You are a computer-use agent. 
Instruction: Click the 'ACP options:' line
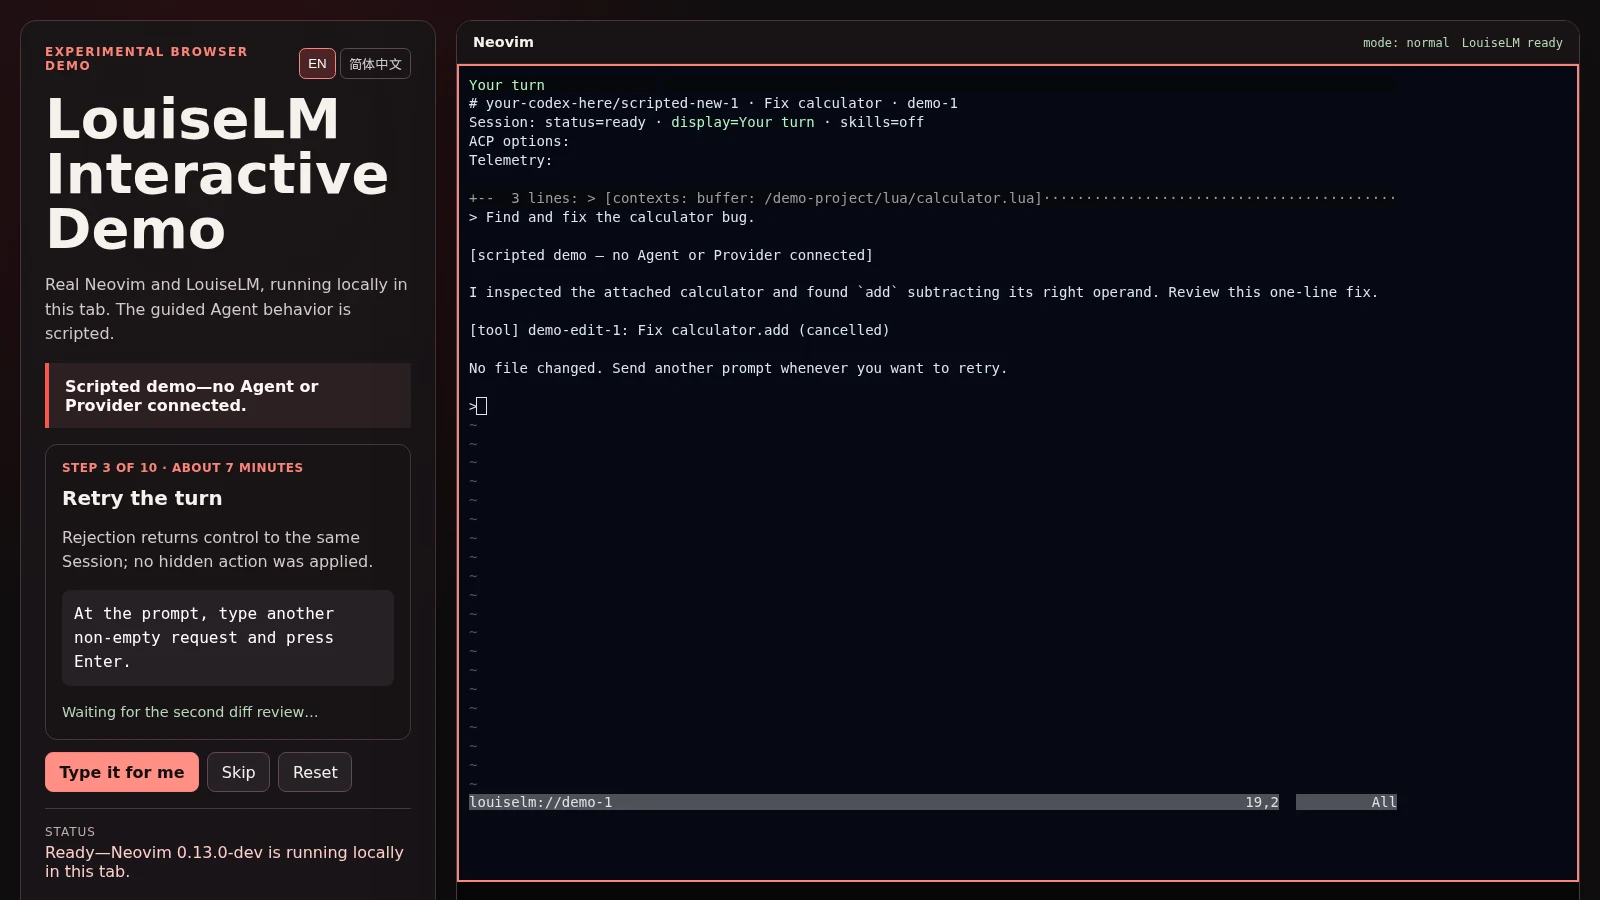[519, 141]
